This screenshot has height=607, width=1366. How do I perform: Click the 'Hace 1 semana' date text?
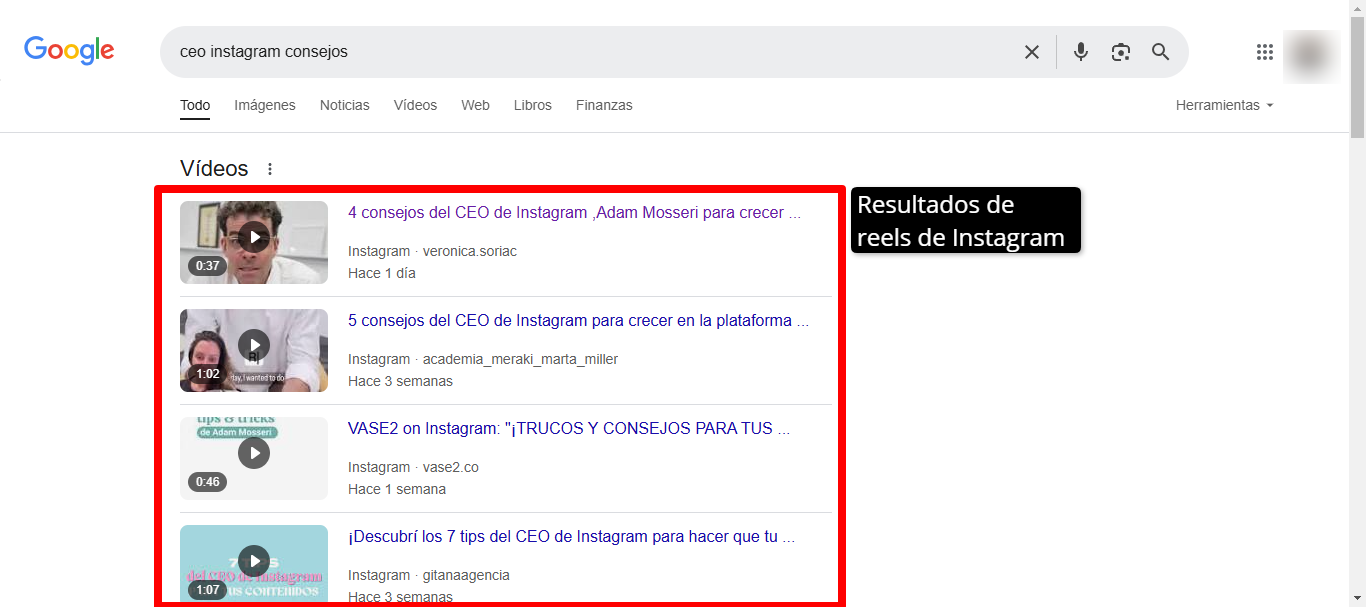coord(397,489)
